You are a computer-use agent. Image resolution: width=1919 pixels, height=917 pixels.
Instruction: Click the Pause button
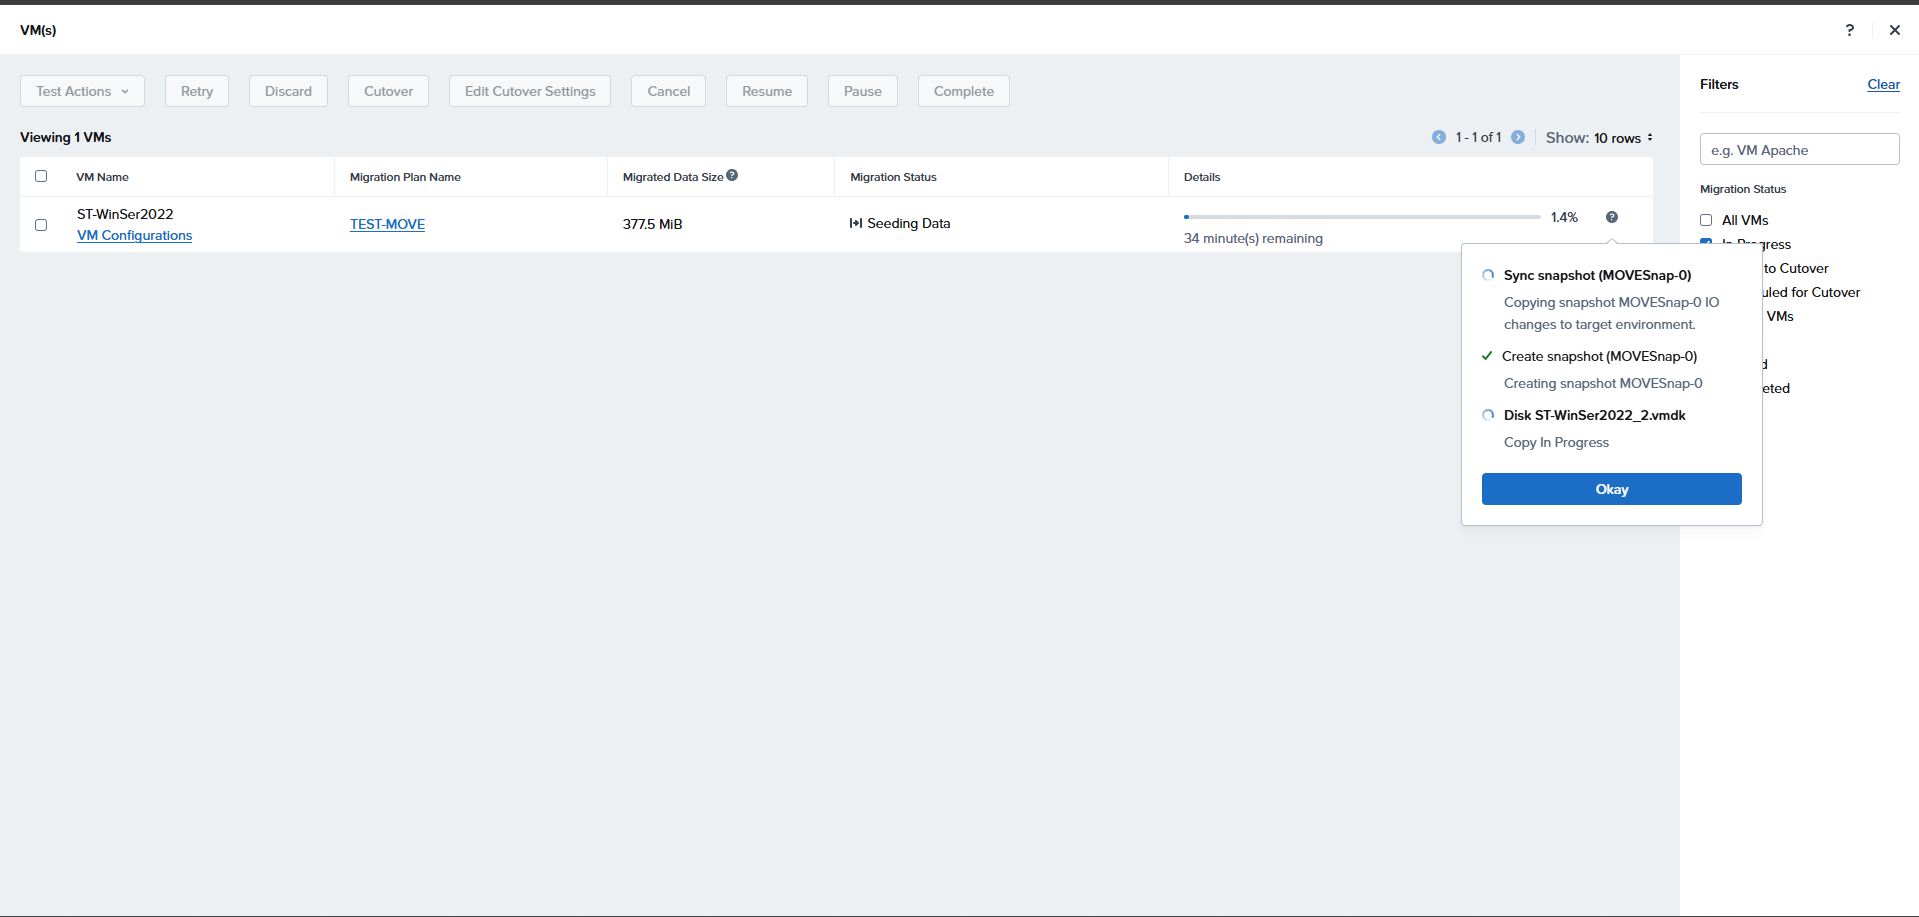[863, 91]
